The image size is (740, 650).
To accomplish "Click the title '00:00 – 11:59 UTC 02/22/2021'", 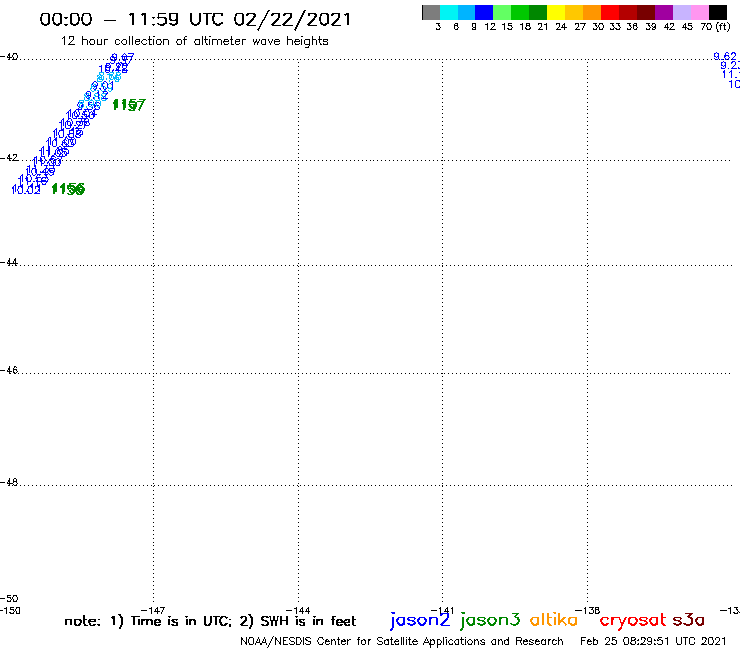I will 195,20.
